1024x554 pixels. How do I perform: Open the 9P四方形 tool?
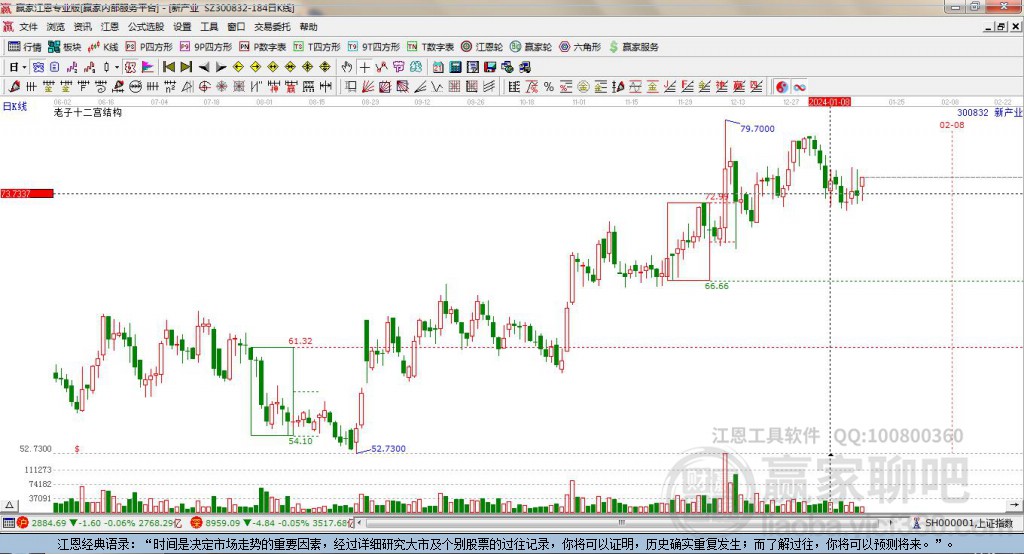206,46
